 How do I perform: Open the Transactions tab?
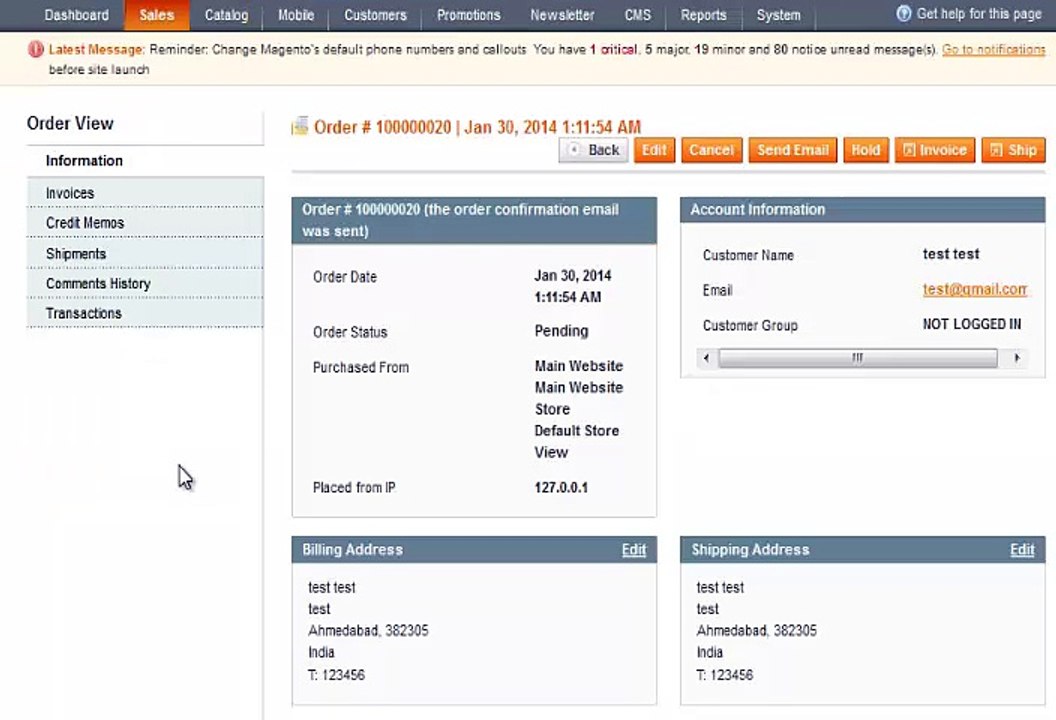pos(145,313)
